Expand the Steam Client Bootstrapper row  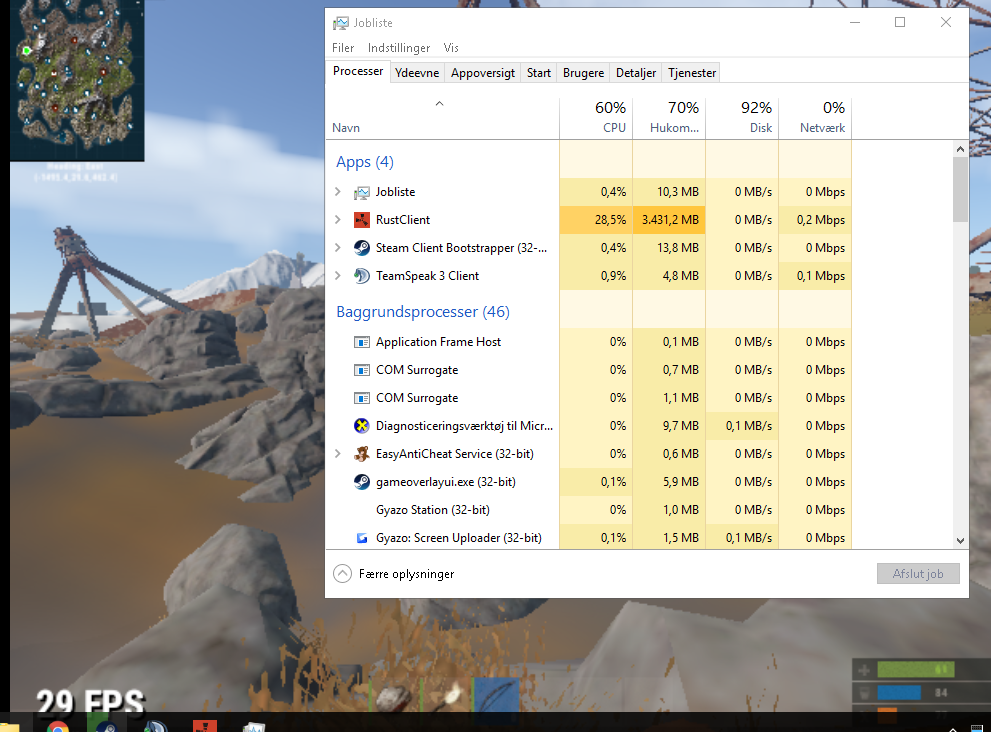click(337, 248)
